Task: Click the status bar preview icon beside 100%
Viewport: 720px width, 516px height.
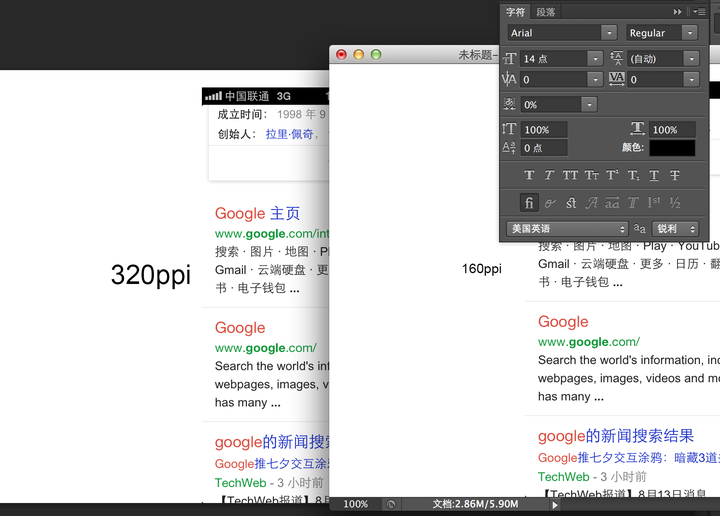Action: tap(391, 505)
